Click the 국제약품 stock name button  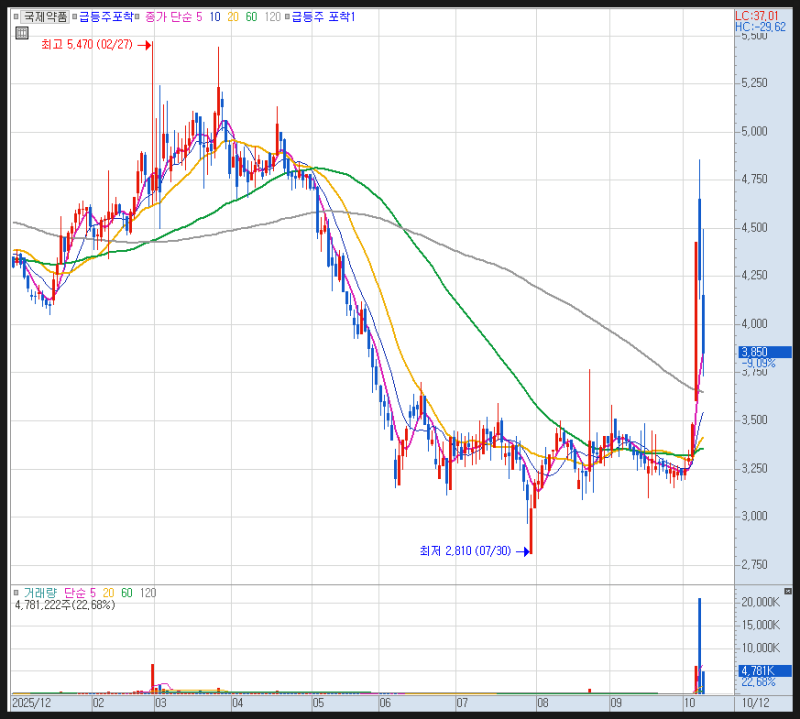45,17
